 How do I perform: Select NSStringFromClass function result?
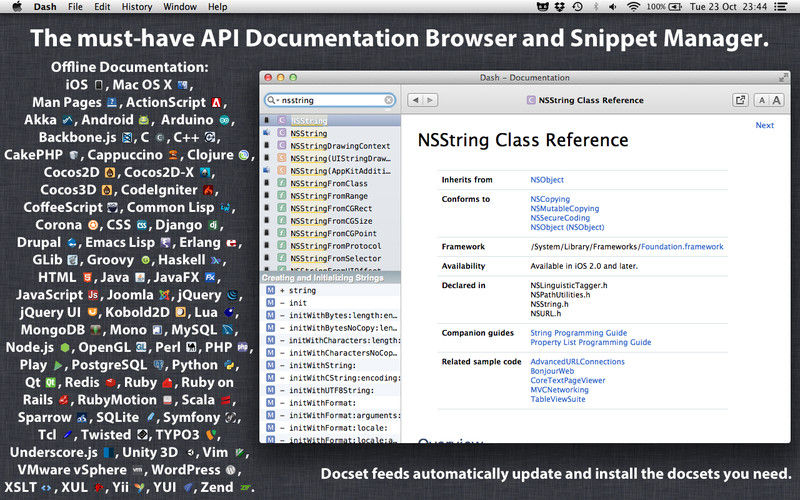(330, 183)
